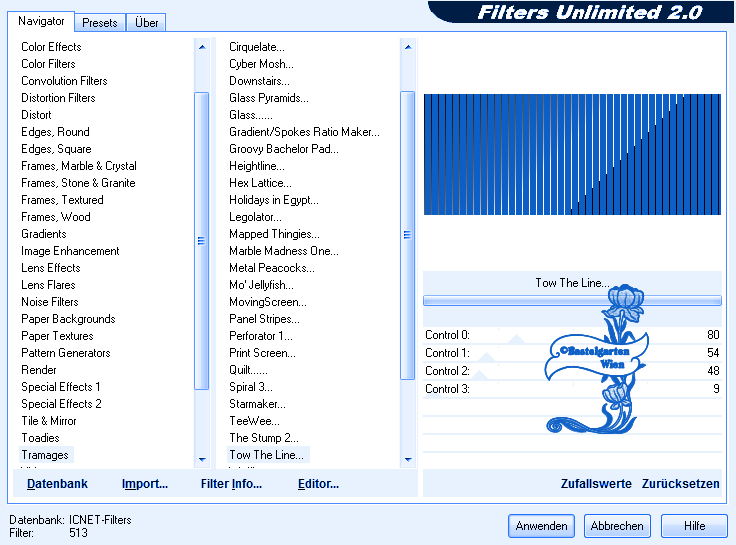Choose Marble Madness One... filter
736x545 pixels.
[284, 251]
